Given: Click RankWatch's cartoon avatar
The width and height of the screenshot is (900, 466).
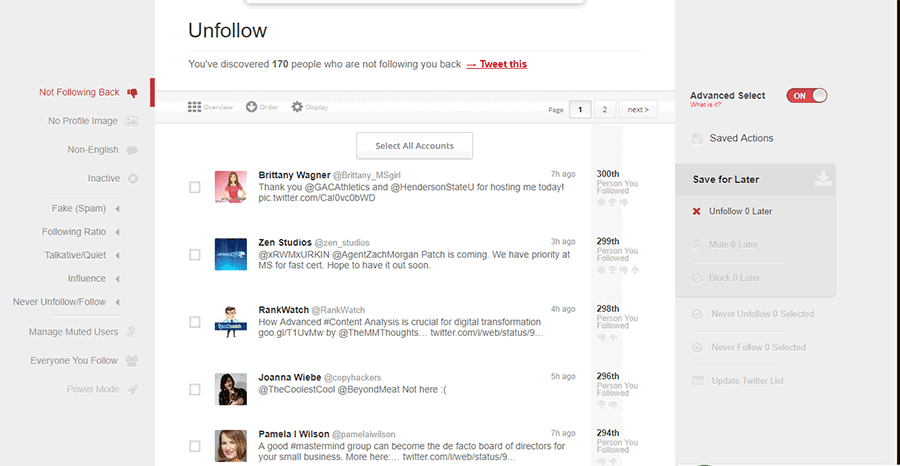Looking at the screenshot, I should click(231, 322).
